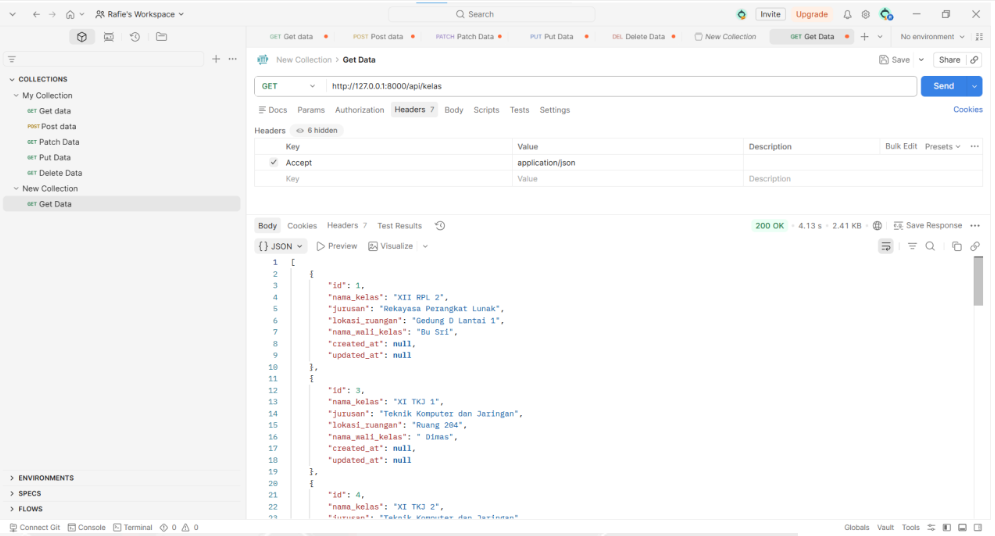Open the settings gear icon
995x536 pixels.
pyautogui.click(x=866, y=14)
